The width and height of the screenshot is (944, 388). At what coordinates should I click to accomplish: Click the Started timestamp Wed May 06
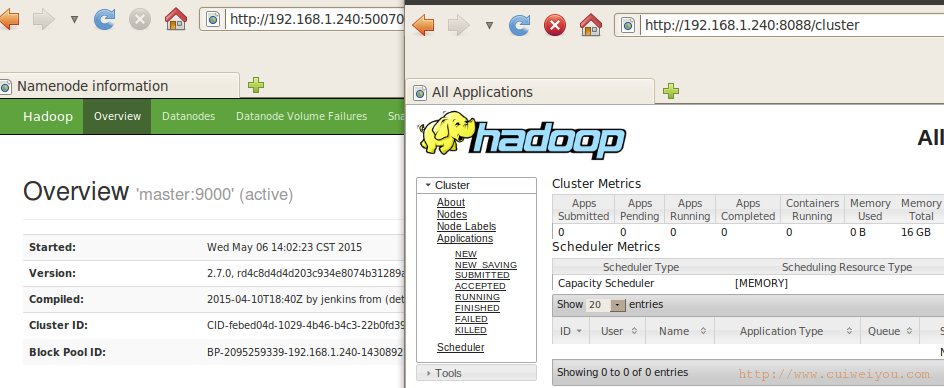click(285, 247)
